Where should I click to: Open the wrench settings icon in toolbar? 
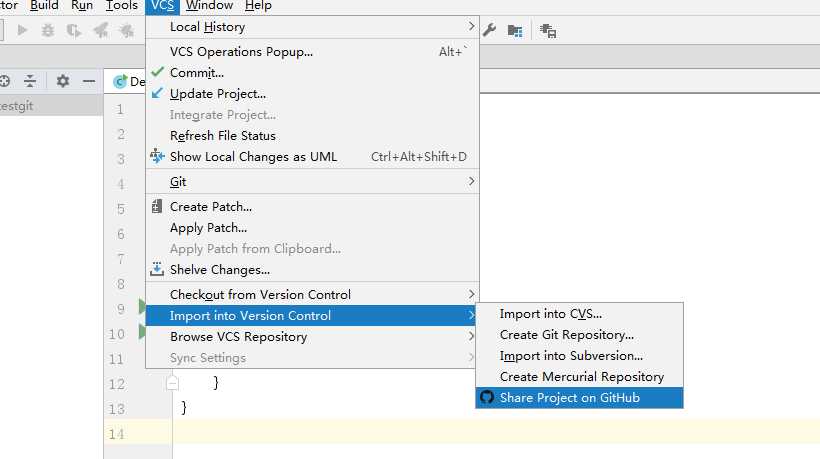[489, 30]
